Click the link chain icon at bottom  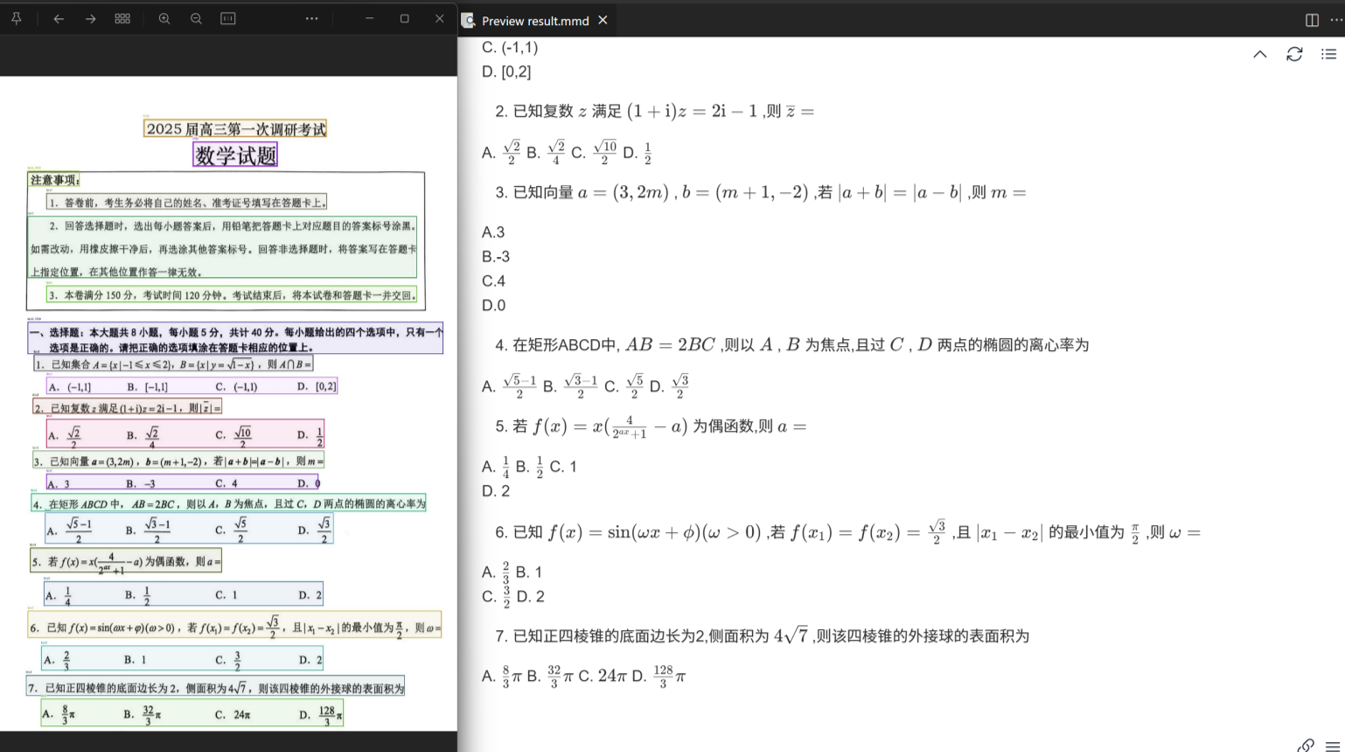[x=1306, y=745]
